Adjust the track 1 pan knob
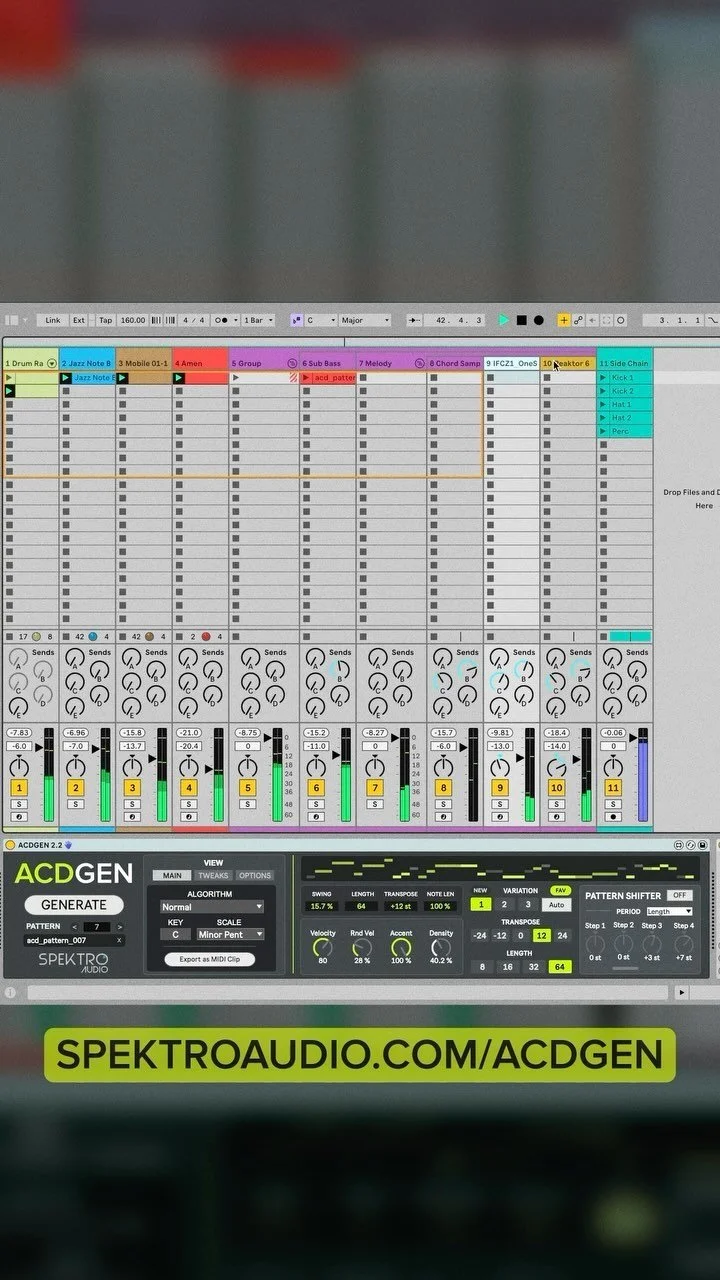Viewport: 720px width, 1280px height. pyautogui.click(x=19, y=767)
